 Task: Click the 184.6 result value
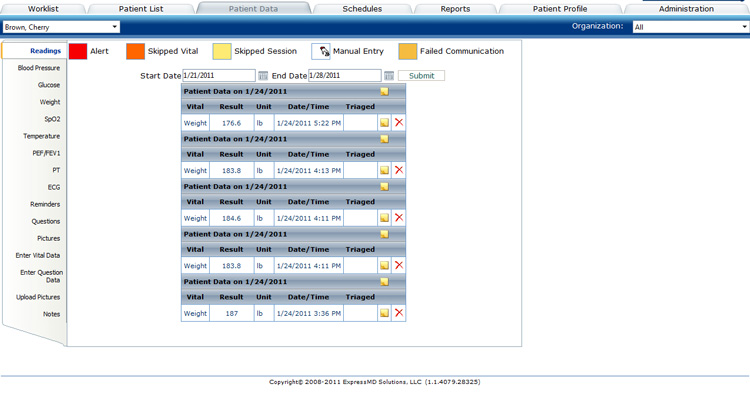coord(232,218)
